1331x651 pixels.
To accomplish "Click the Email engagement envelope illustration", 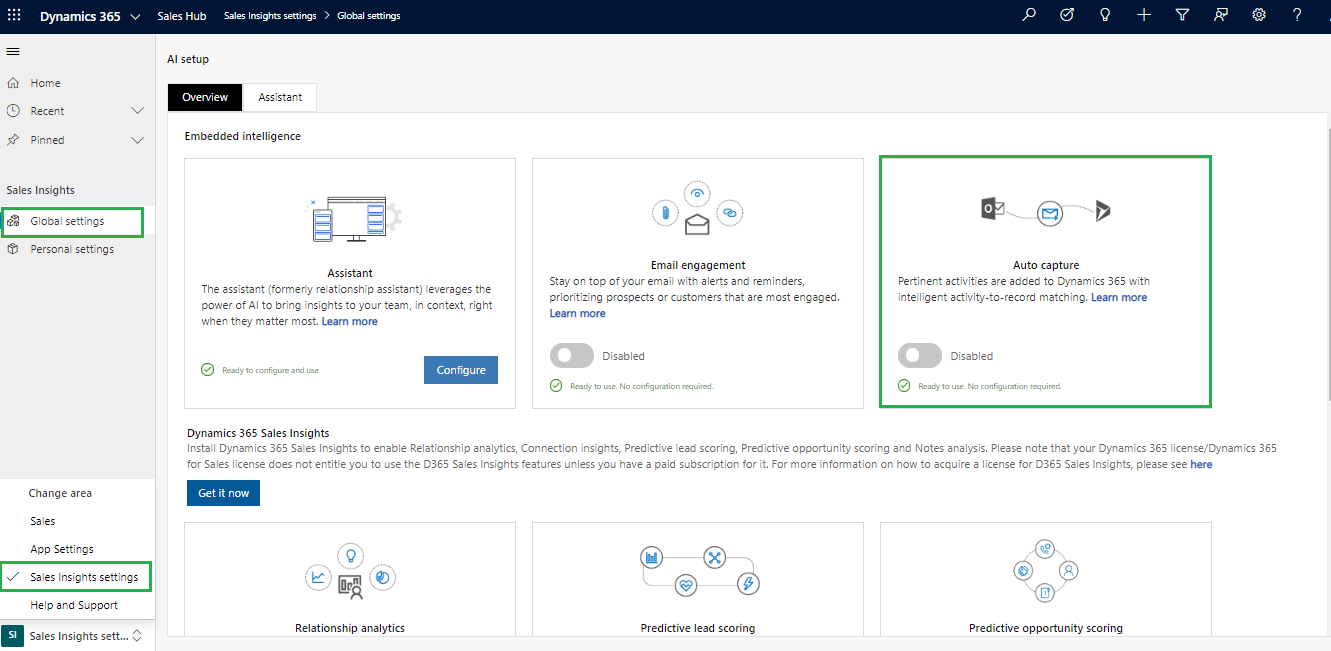I will point(697,210).
